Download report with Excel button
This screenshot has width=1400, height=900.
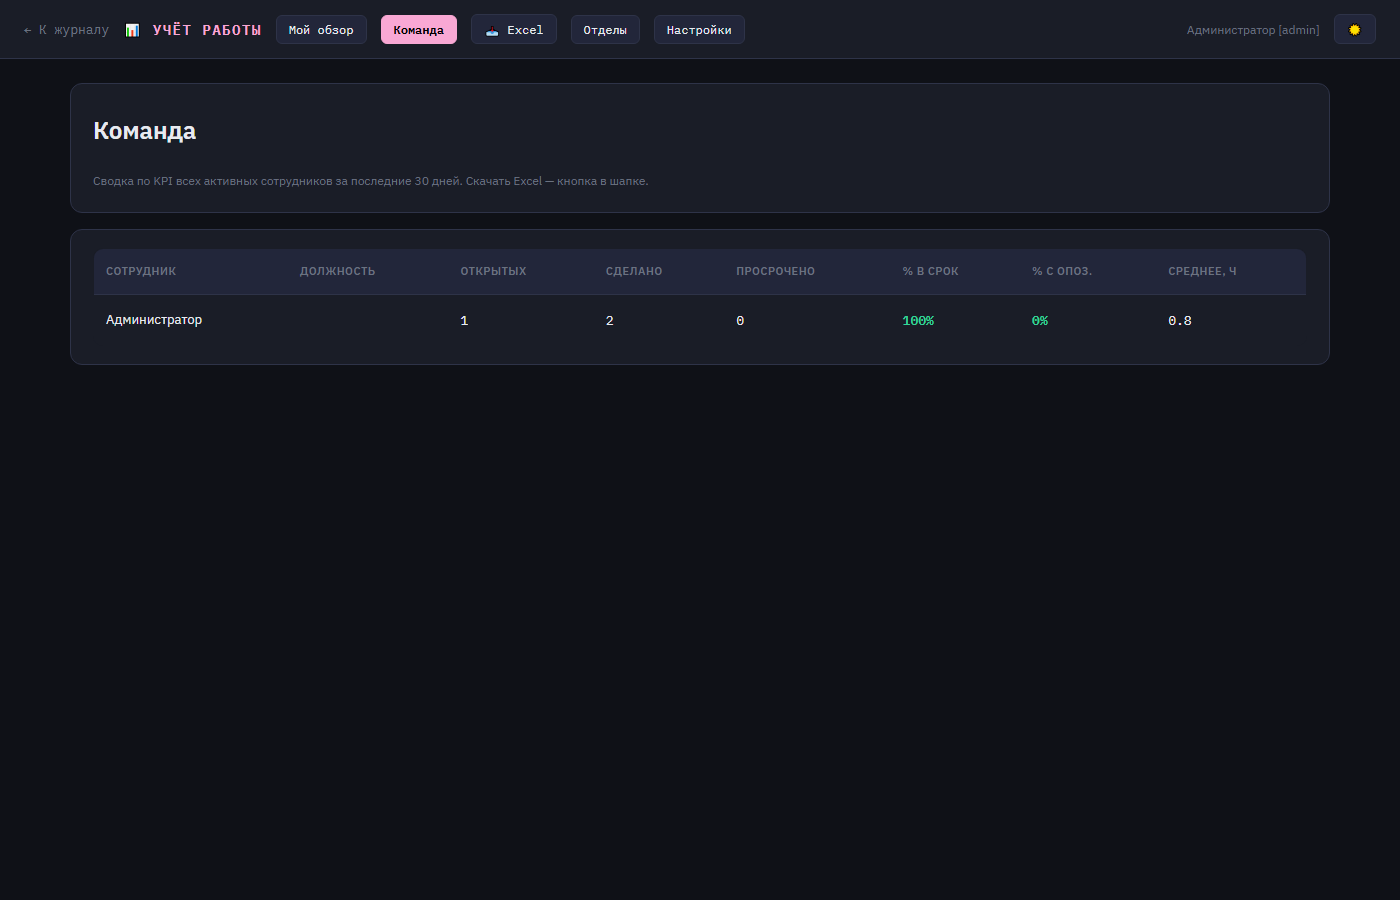(514, 30)
